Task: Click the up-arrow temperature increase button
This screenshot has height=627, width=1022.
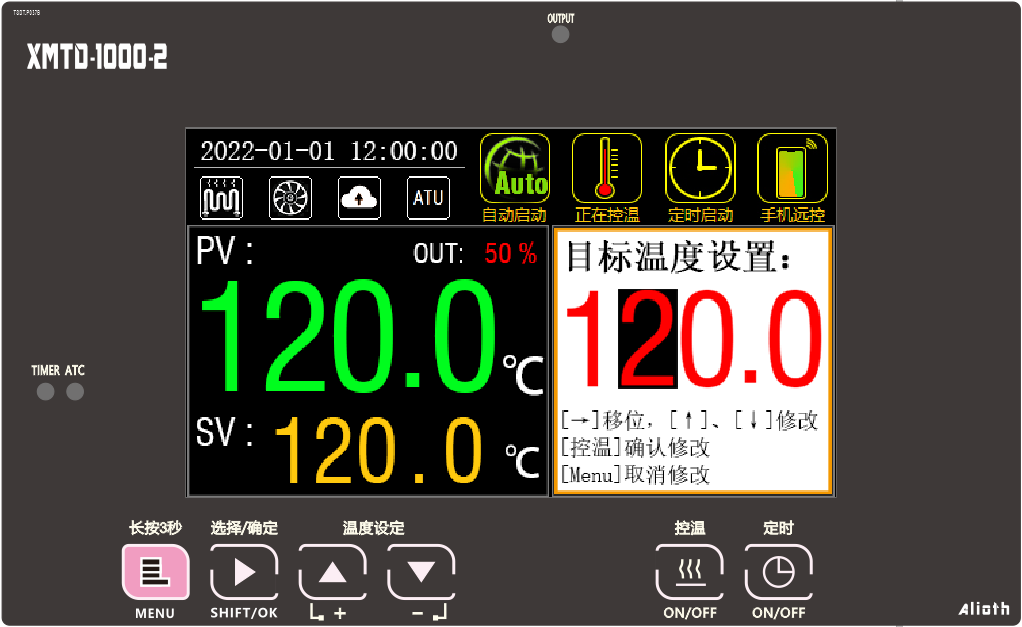Action: (332, 572)
